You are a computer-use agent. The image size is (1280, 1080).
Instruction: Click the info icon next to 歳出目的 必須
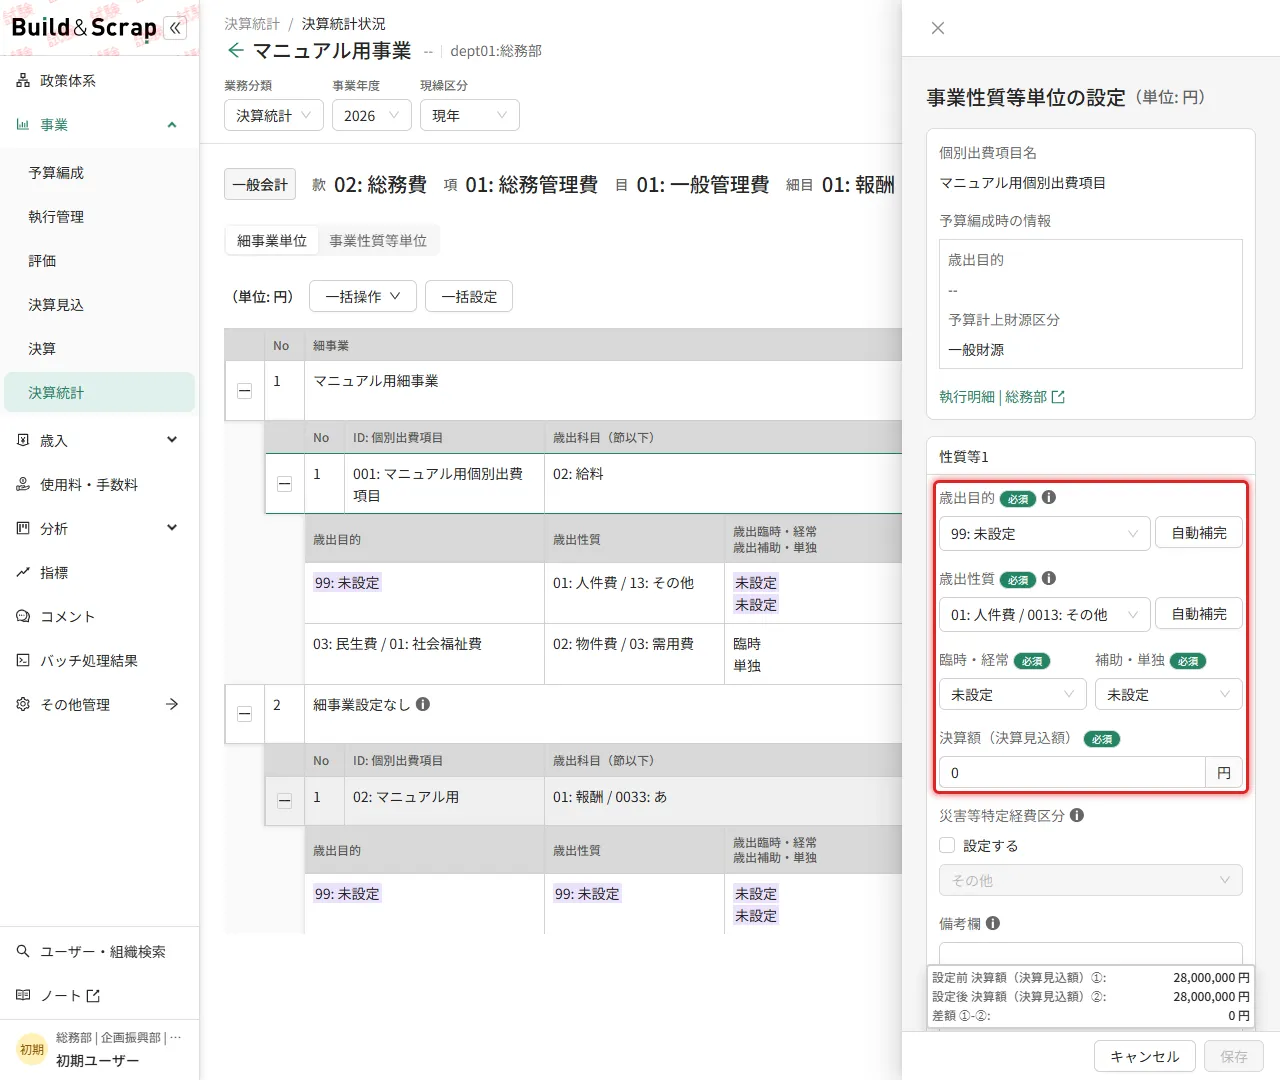point(1049,497)
